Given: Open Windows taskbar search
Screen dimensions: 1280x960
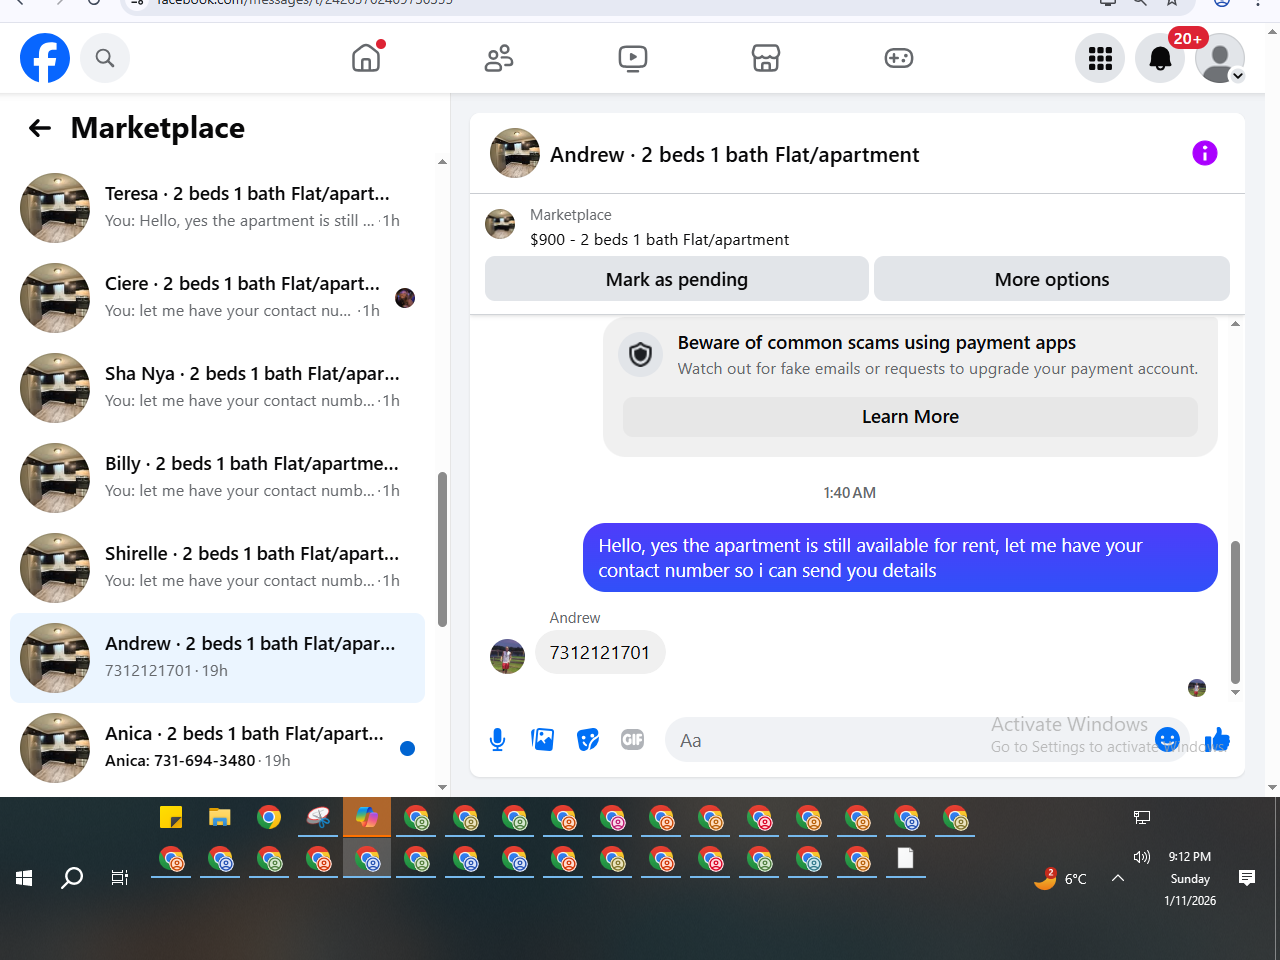Looking at the screenshot, I should point(72,878).
